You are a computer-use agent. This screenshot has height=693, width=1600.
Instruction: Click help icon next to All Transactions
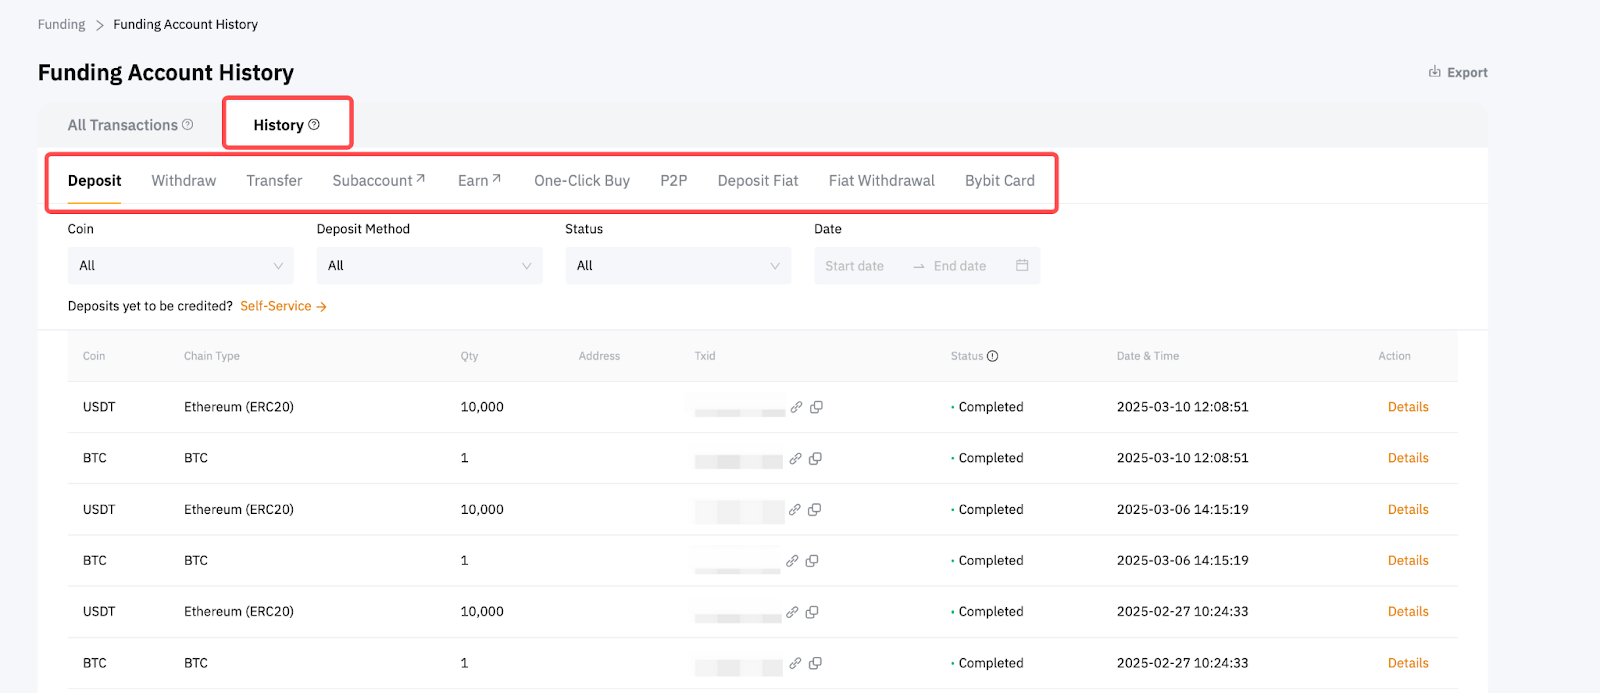pos(187,125)
